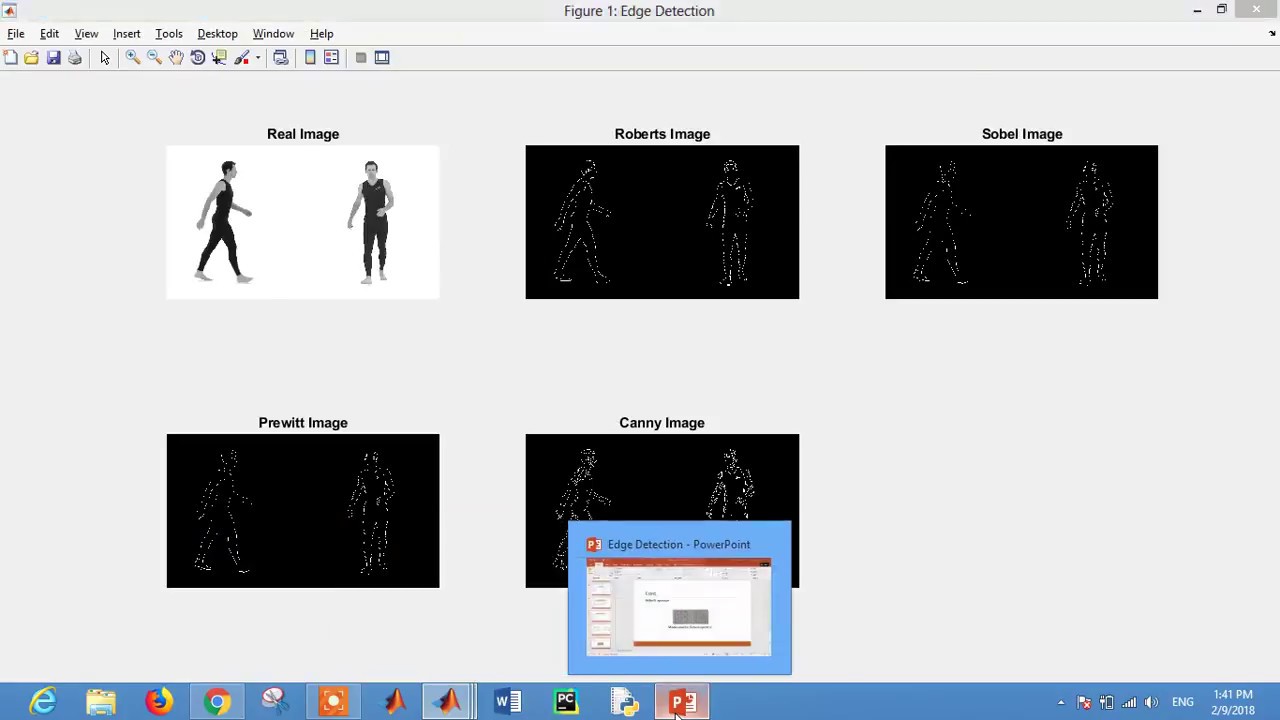Viewport: 1280px width, 720px height.
Task: Select the Pan hand tool
Action: (176, 58)
